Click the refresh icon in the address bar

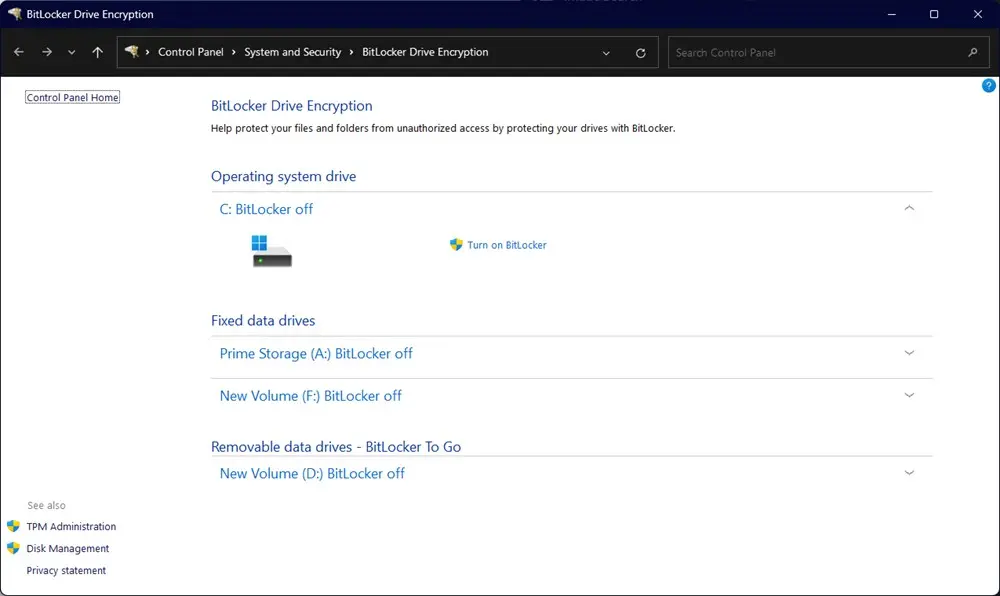(x=640, y=52)
